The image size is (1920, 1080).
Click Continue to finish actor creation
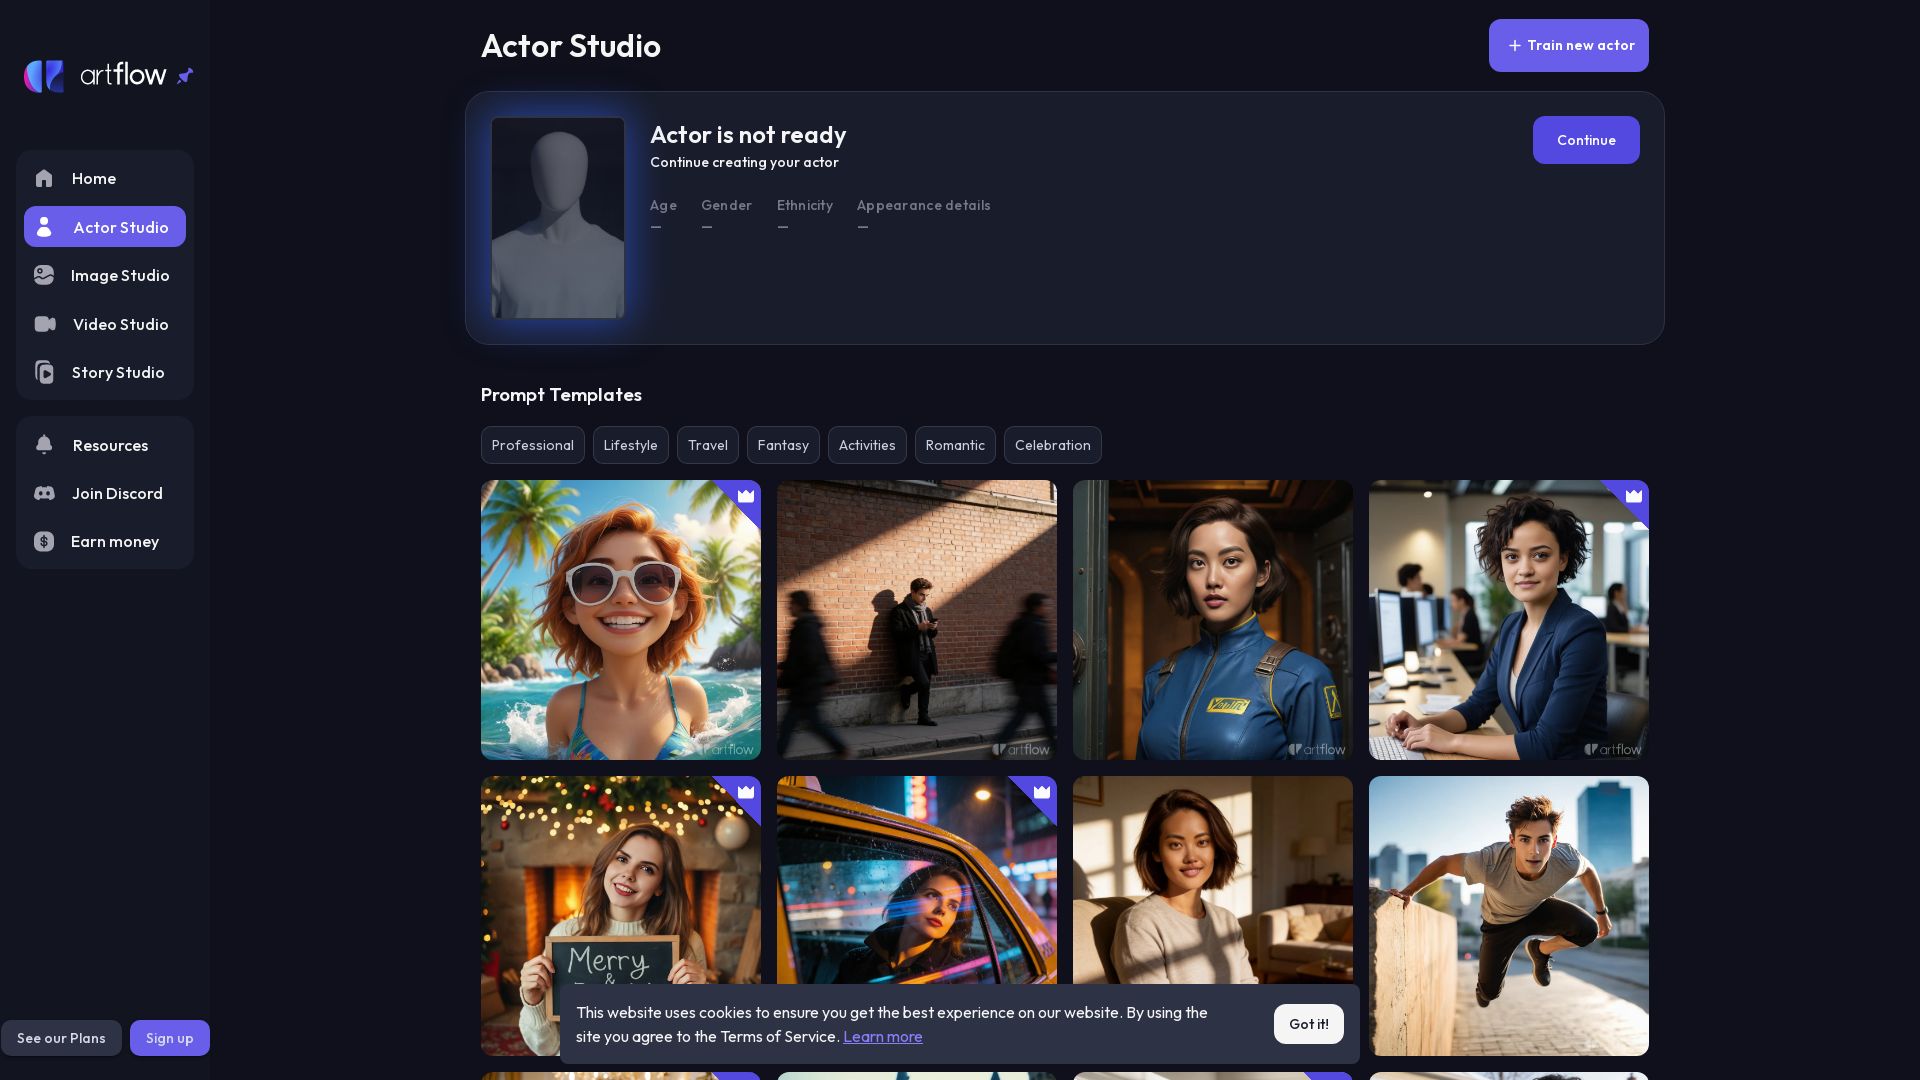point(1585,140)
